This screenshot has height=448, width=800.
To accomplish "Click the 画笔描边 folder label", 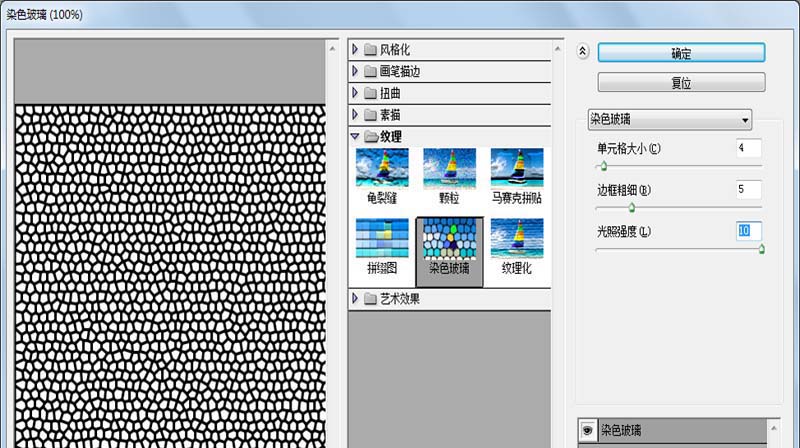I will [x=399, y=71].
